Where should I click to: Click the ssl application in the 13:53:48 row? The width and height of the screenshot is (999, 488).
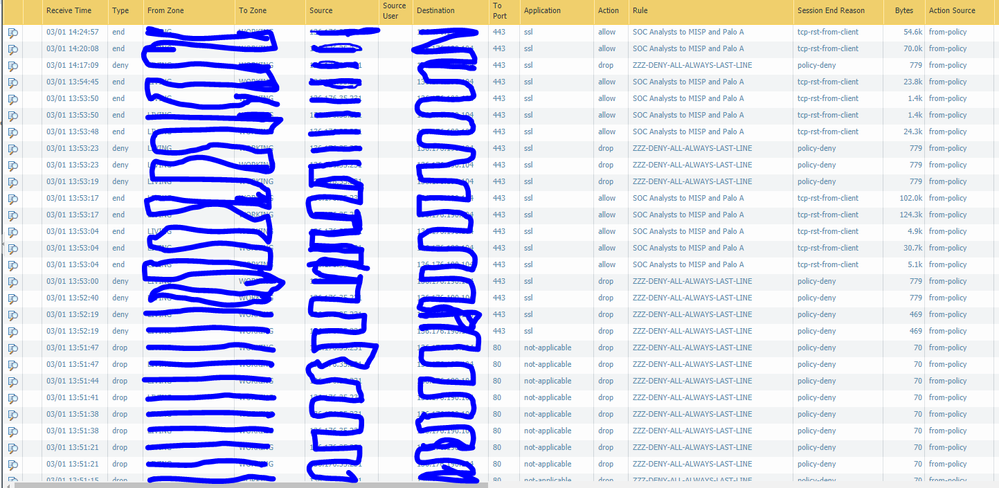pyautogui.click(x=528, y=131)
